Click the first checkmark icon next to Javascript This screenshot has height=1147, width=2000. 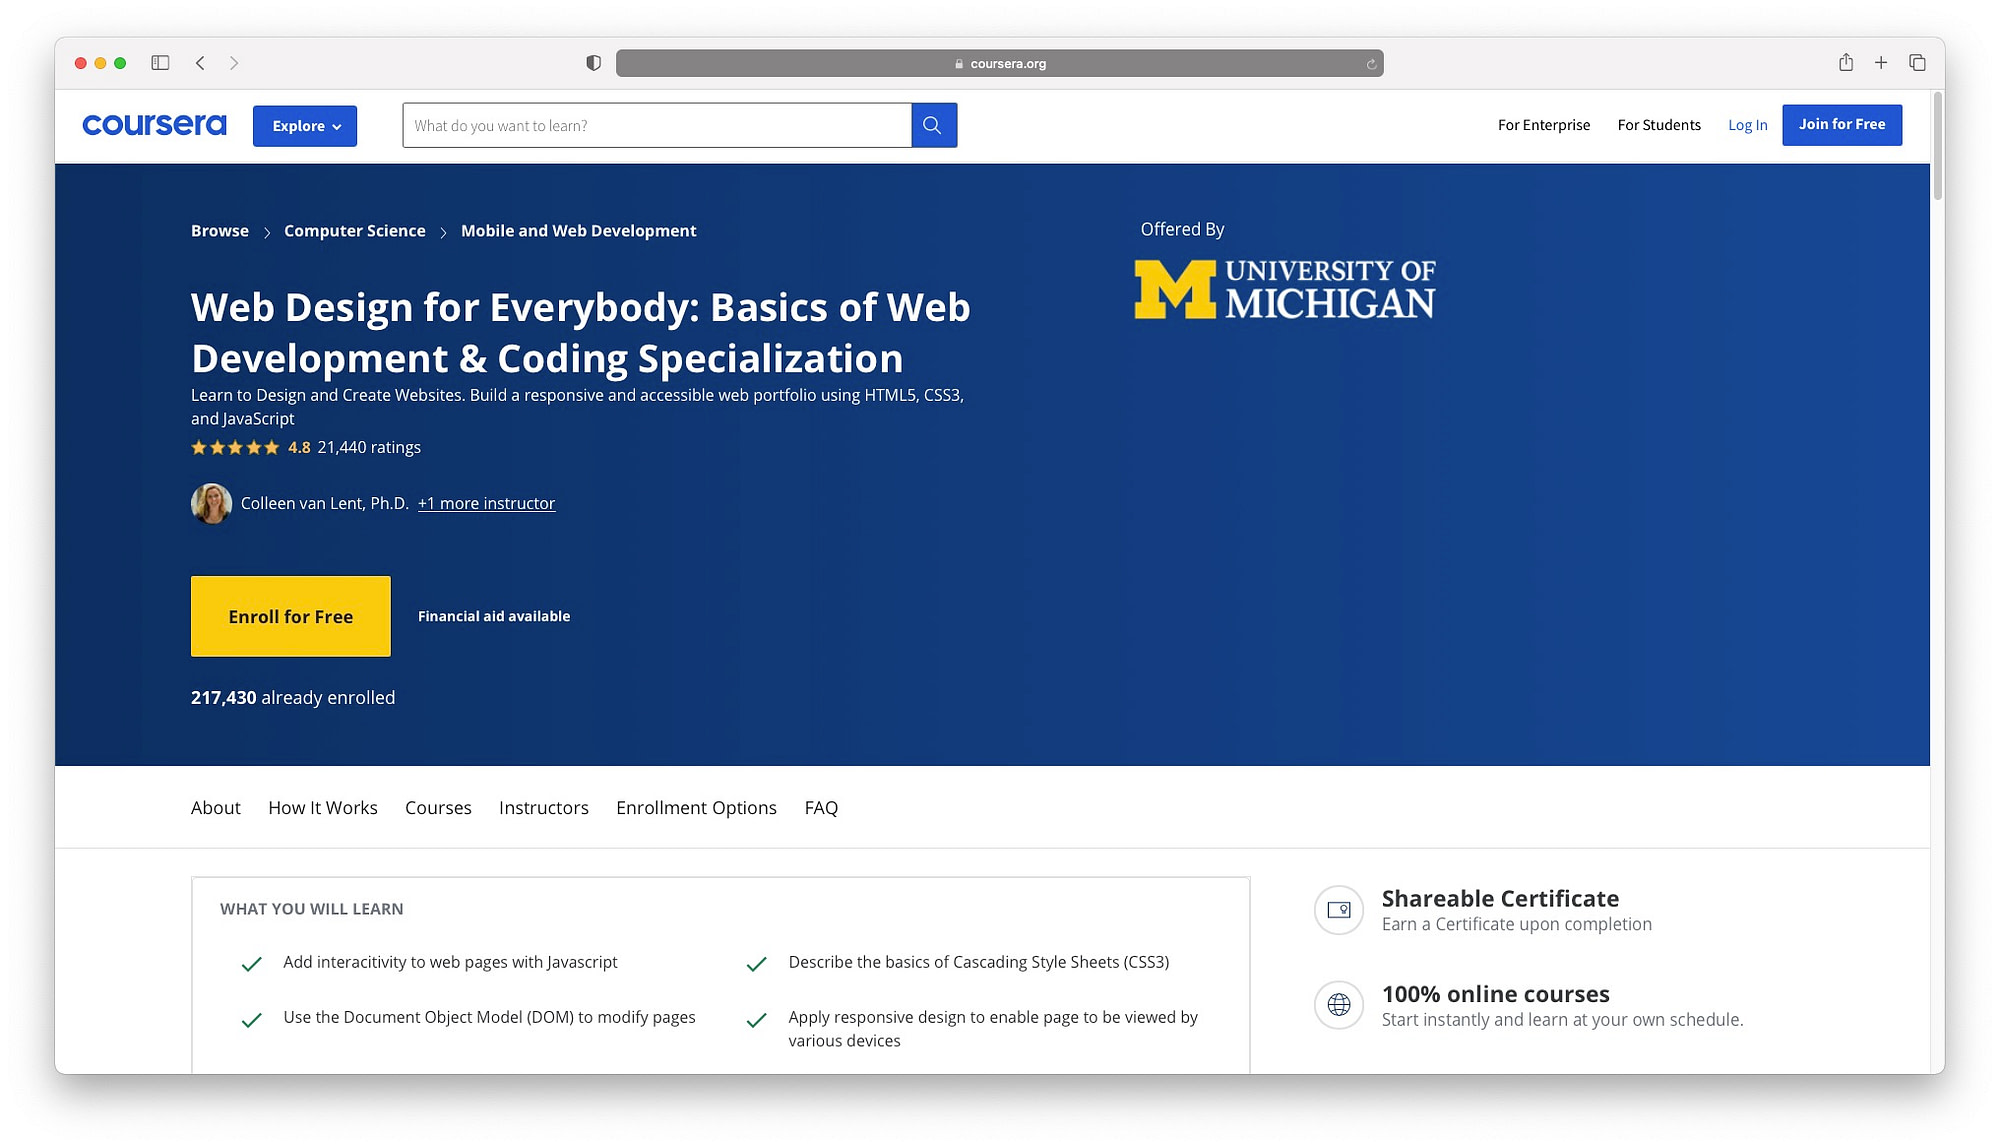coord(251,962)
